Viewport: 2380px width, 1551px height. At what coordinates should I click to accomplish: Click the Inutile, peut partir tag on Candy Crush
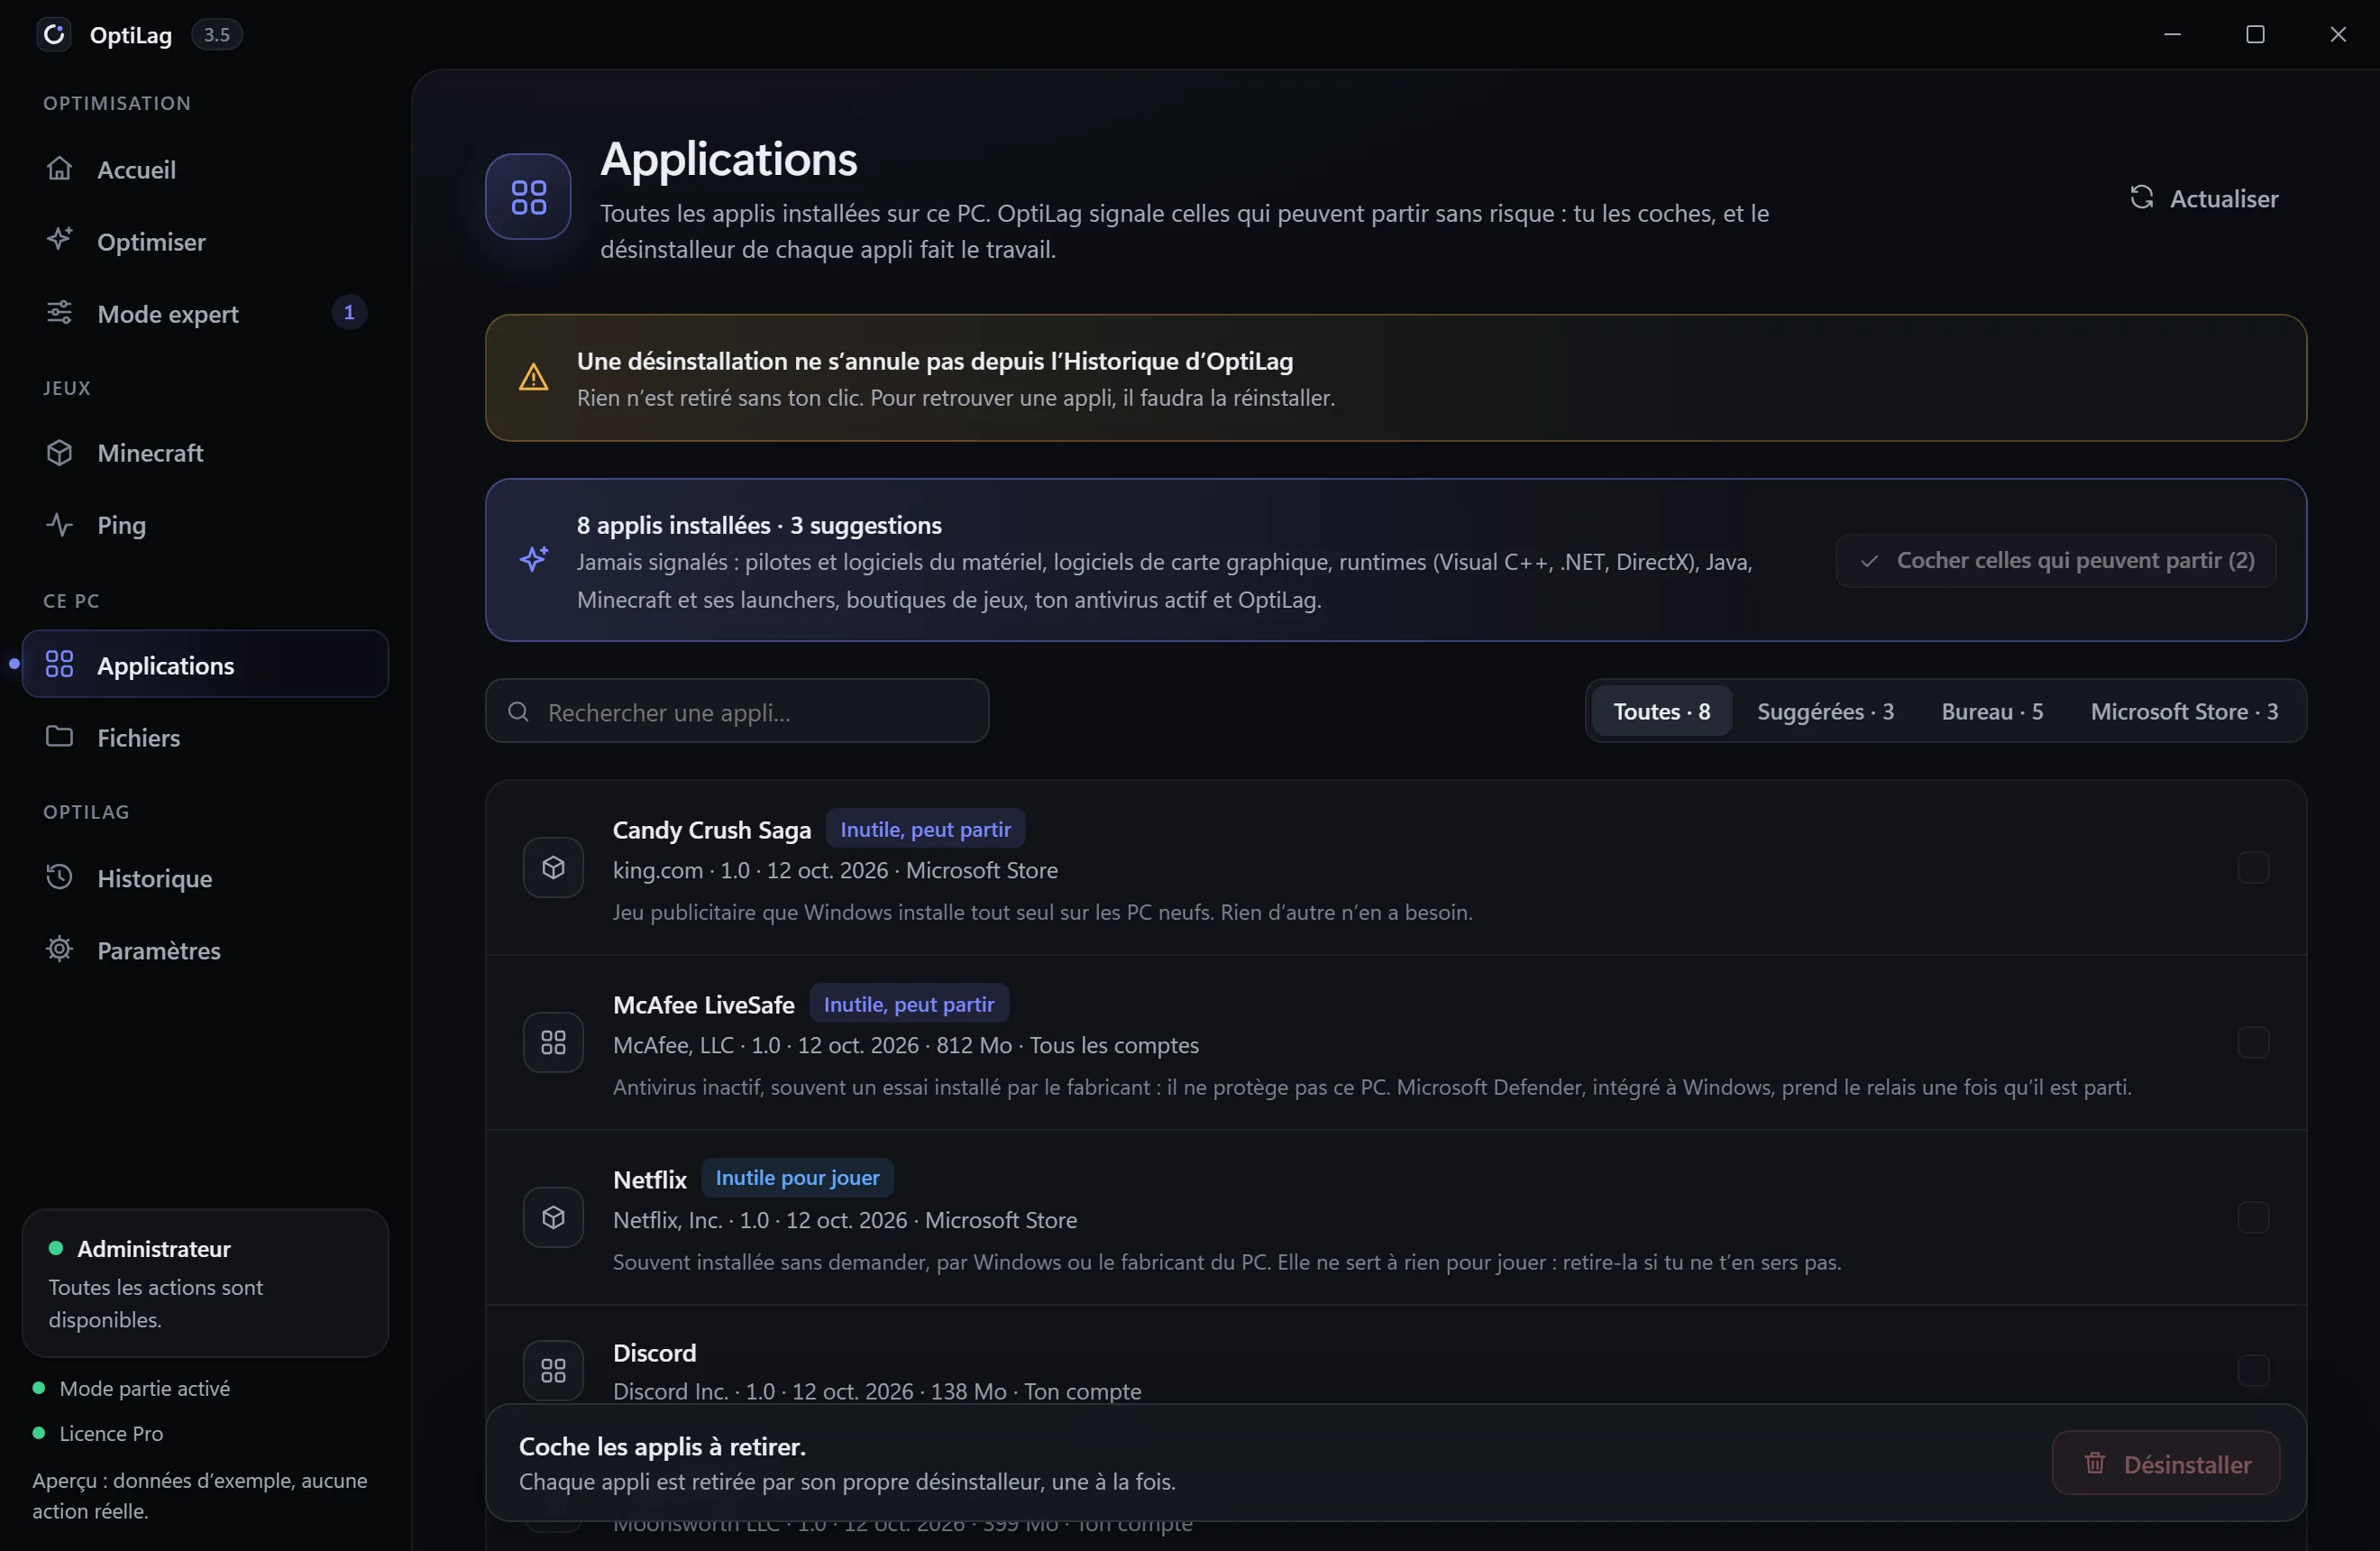[925, 828]
